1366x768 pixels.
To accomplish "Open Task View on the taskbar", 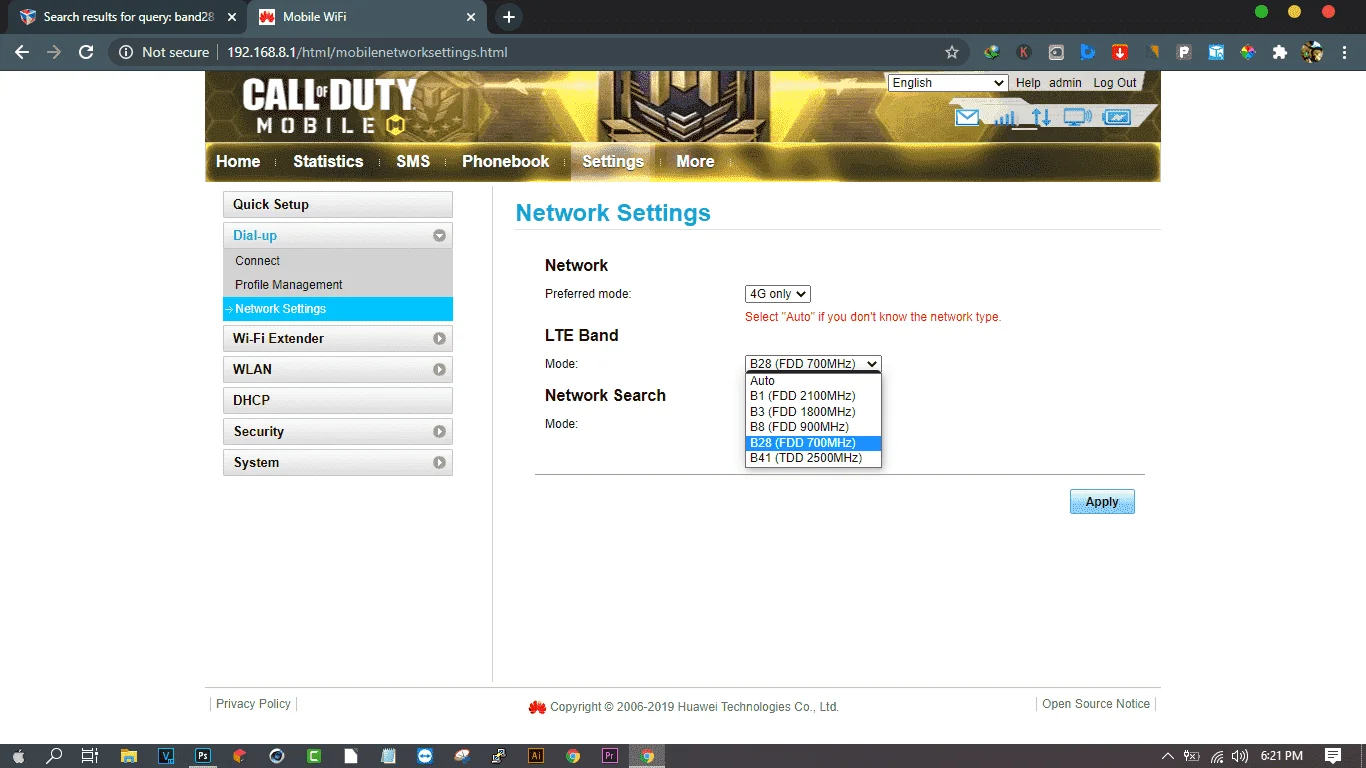I will 90,756.
